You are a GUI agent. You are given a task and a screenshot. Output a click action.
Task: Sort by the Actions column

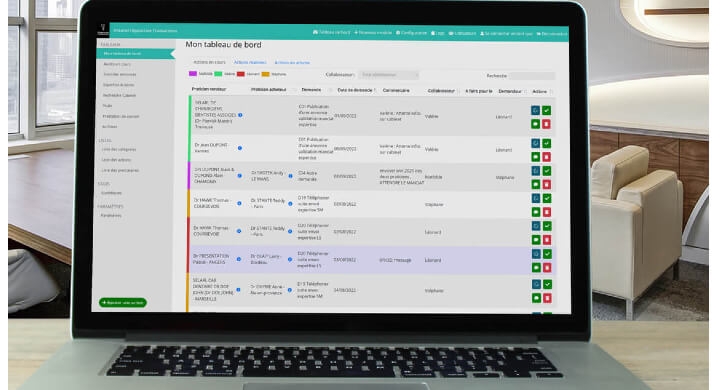click(x=540, y=92)
